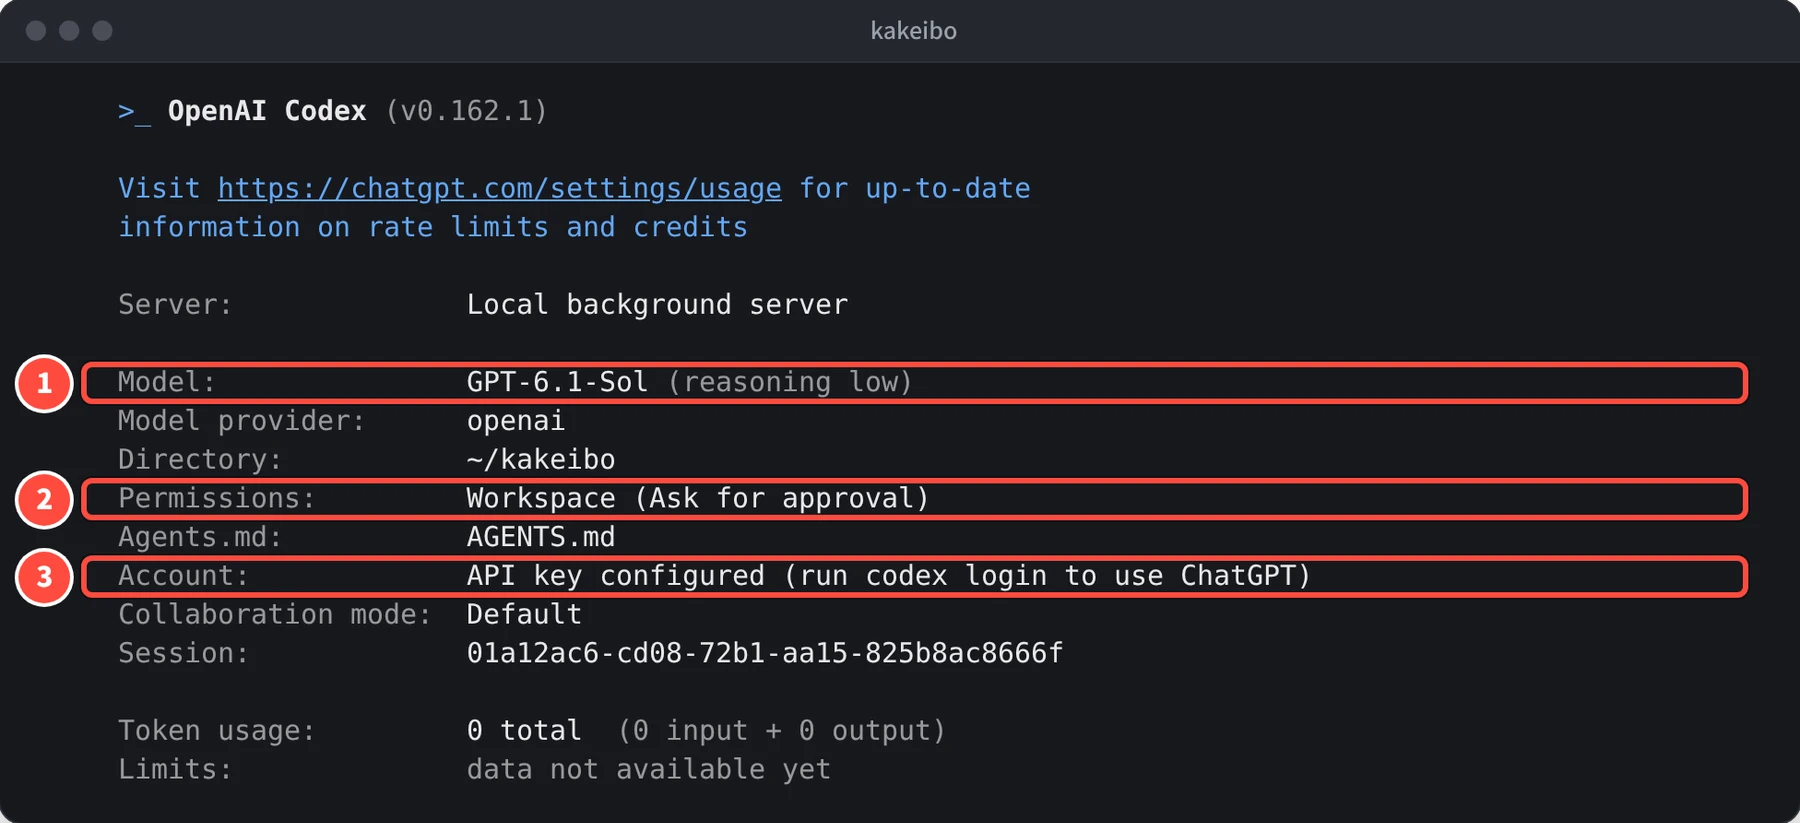Click the Collaboration mode: label
This screenshot has height=823, width=1800.
[275, 614]
